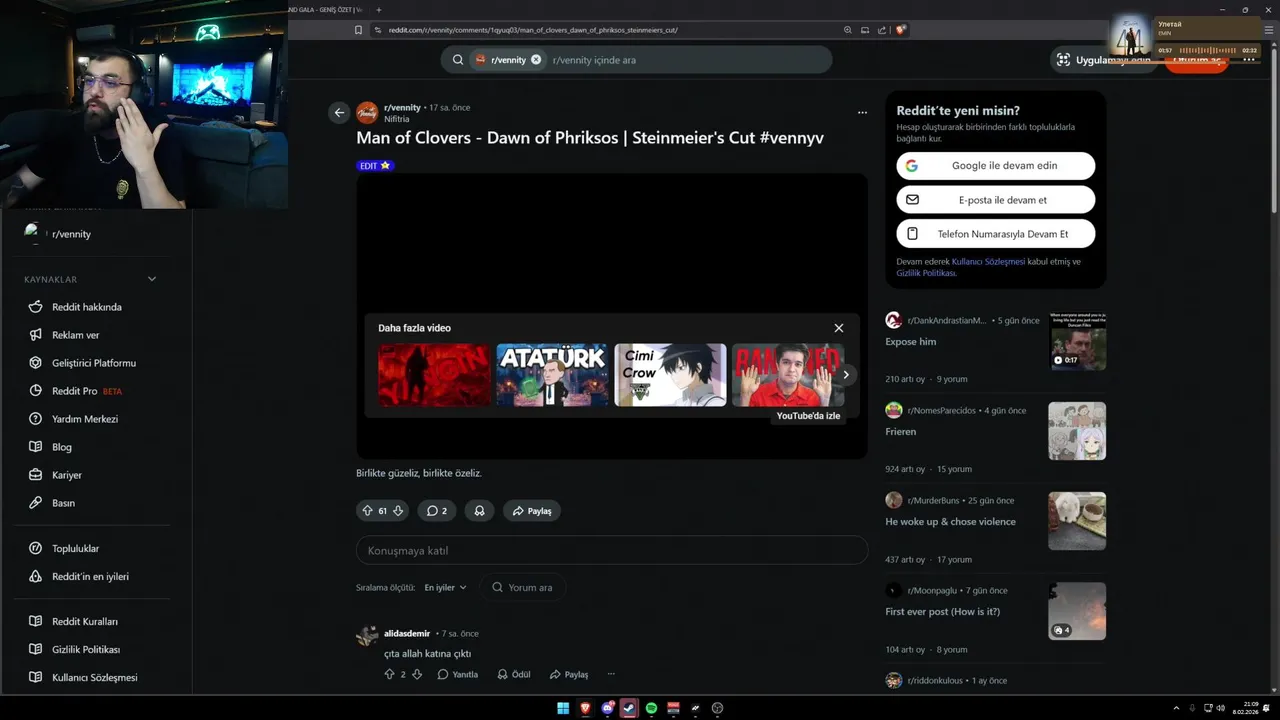
Task: Close the Daha fazla video overlay
Action: click(x=839, y=328)
